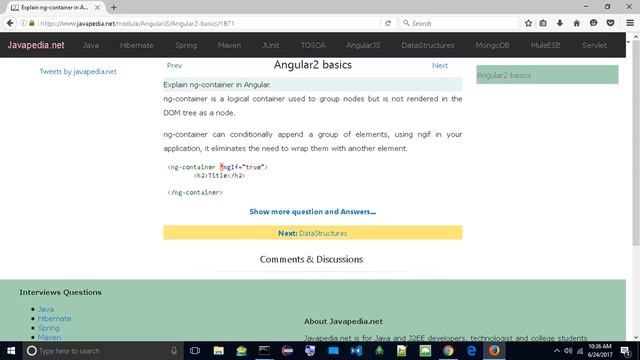The image size is (640, 360).
Task: Open the TOSCA nav menu item
Action: click(313, 45)
